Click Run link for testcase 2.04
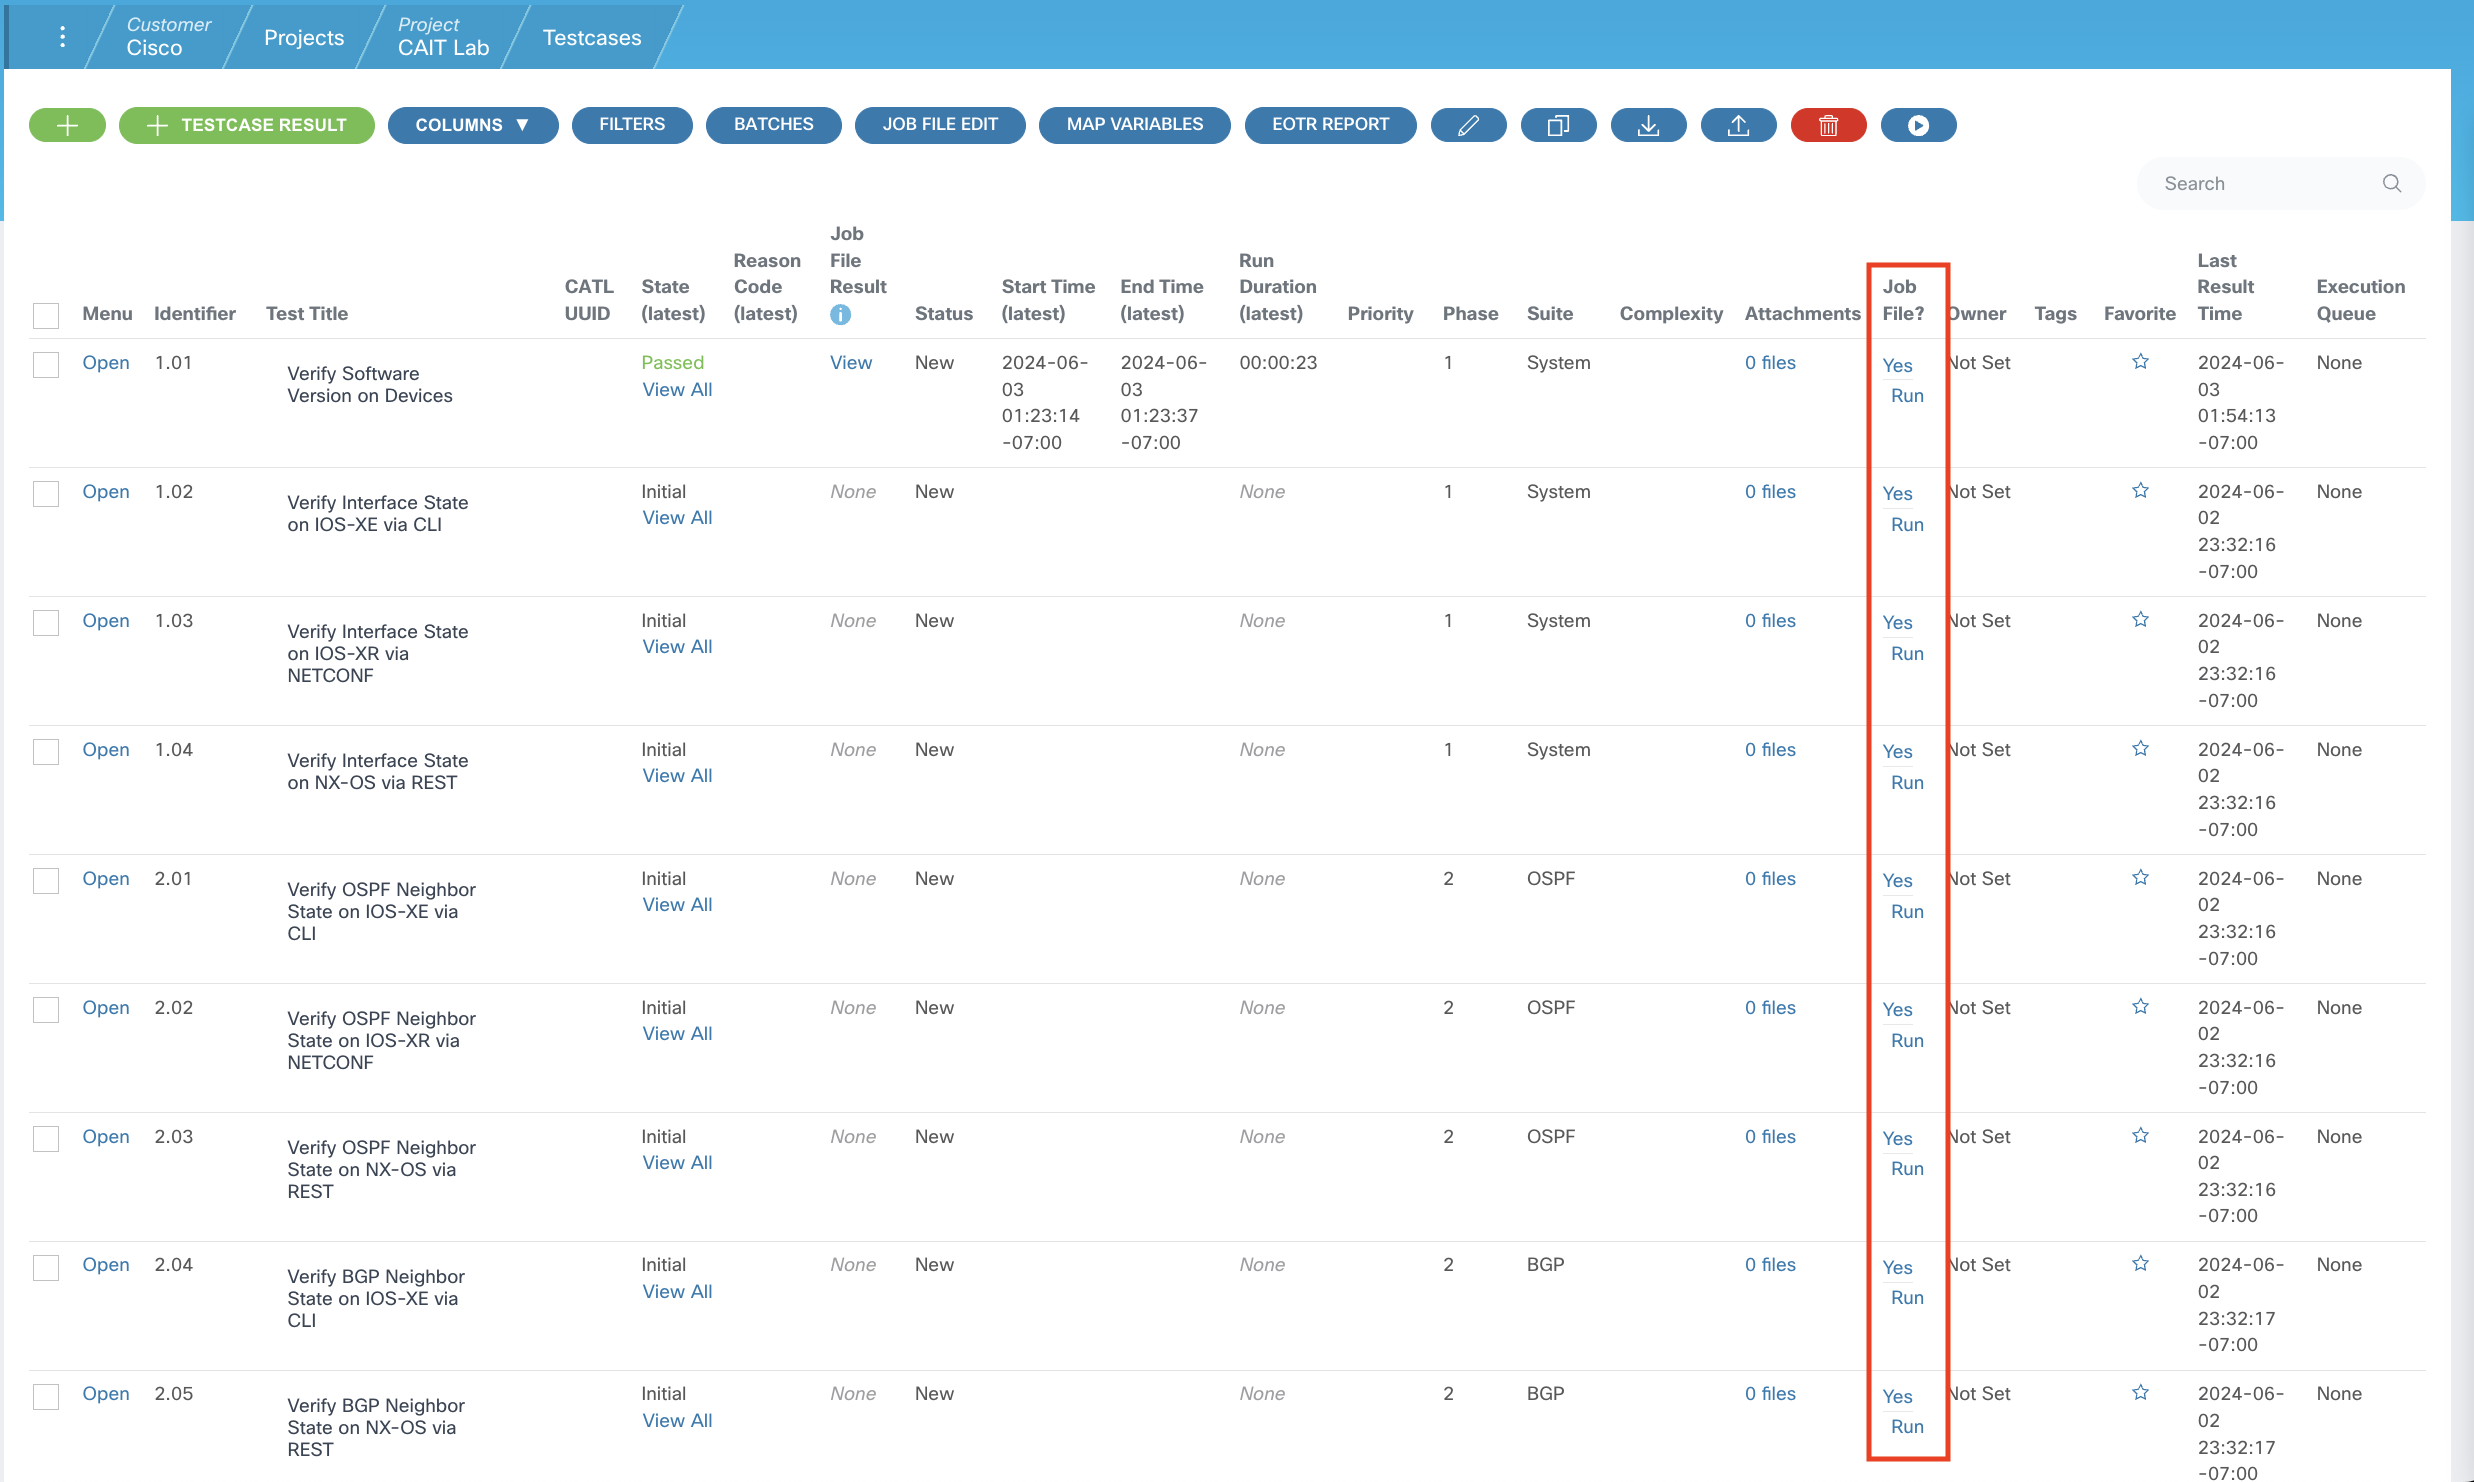This screenshot has width=2474, height=1482. [x=1906, y=1298]
